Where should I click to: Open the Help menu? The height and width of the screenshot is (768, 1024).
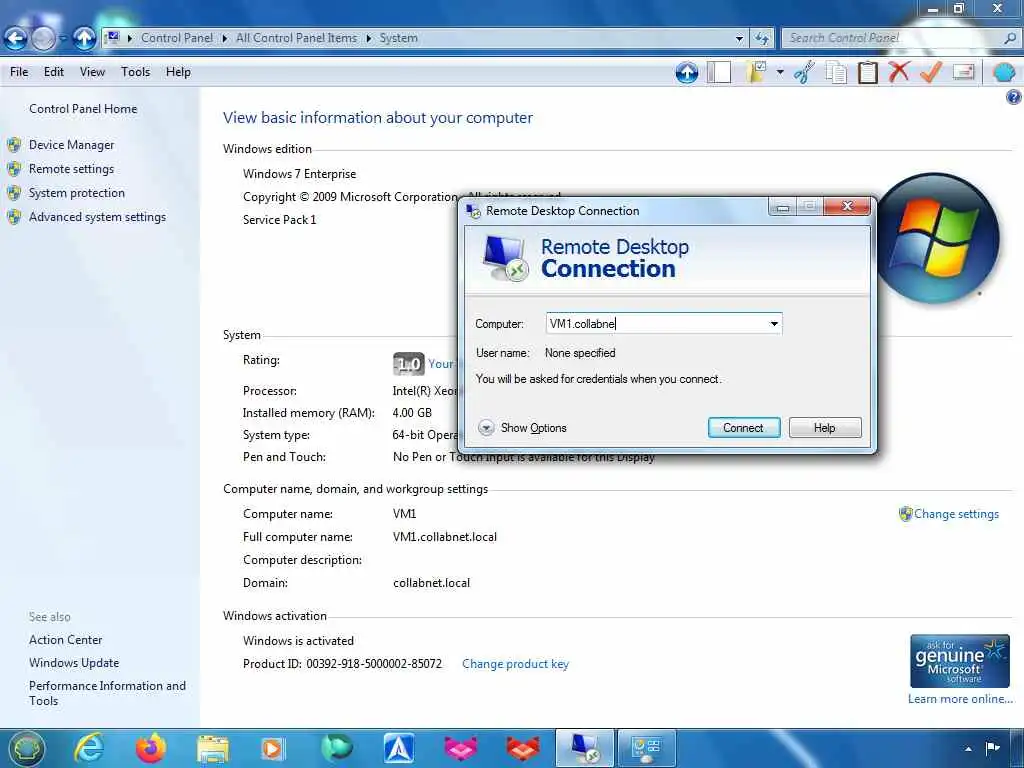point(178,72)
